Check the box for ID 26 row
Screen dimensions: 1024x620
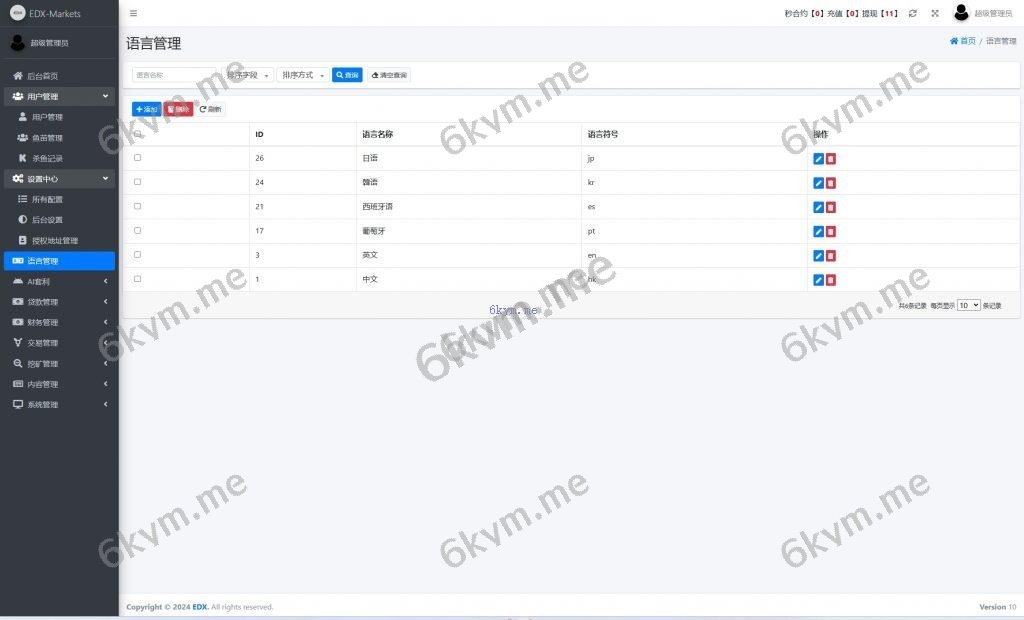coord(137,158)
